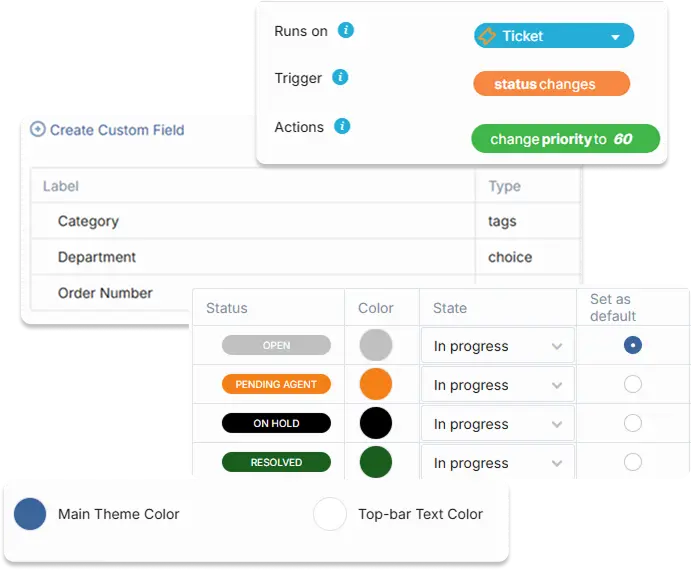Open the Top-bar Text Color swatch
Viewport: 691px width, 570px height.
tap(330, 514)
